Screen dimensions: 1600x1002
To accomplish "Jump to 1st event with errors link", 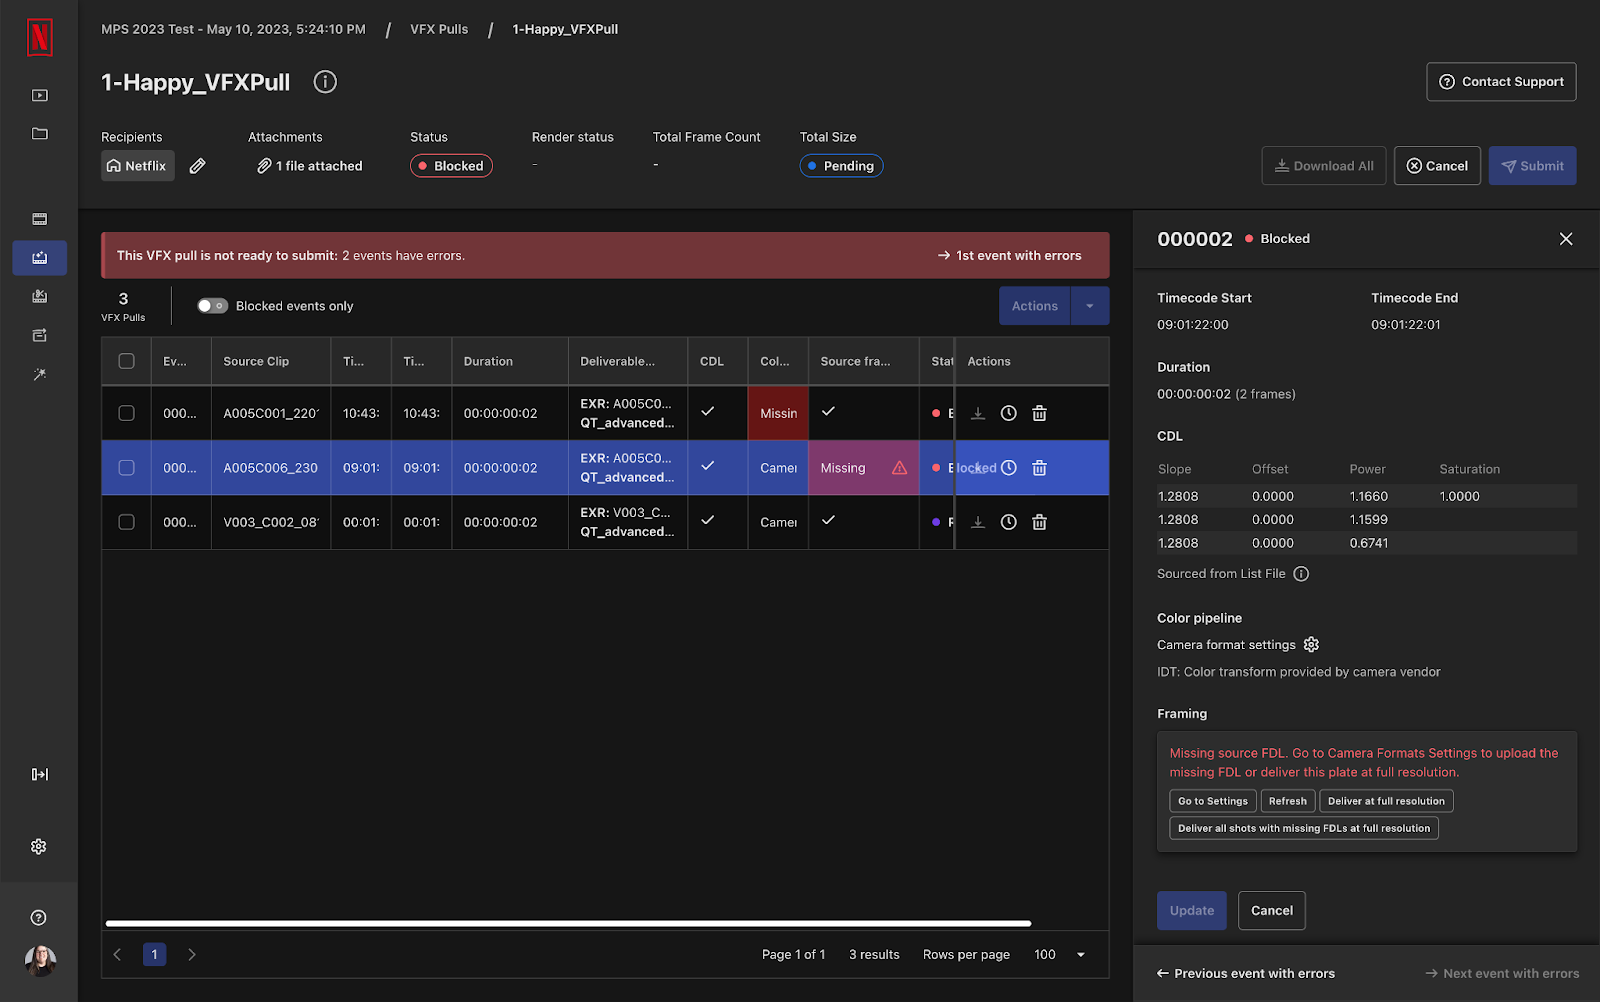I will click(1009, 256).
